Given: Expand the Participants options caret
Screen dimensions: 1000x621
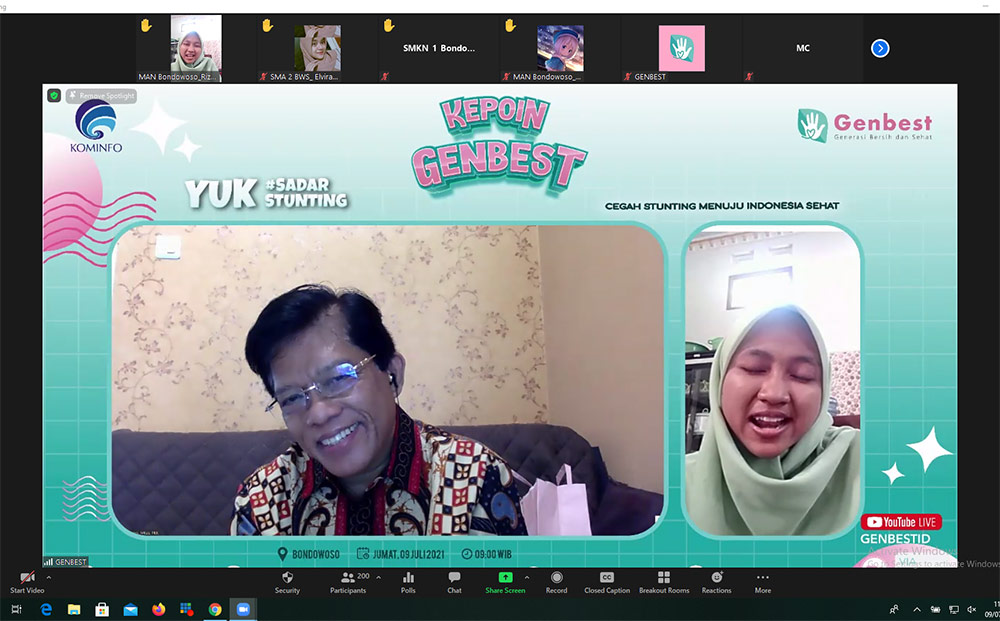Looking at the screenshot, I should click(378, 578).
